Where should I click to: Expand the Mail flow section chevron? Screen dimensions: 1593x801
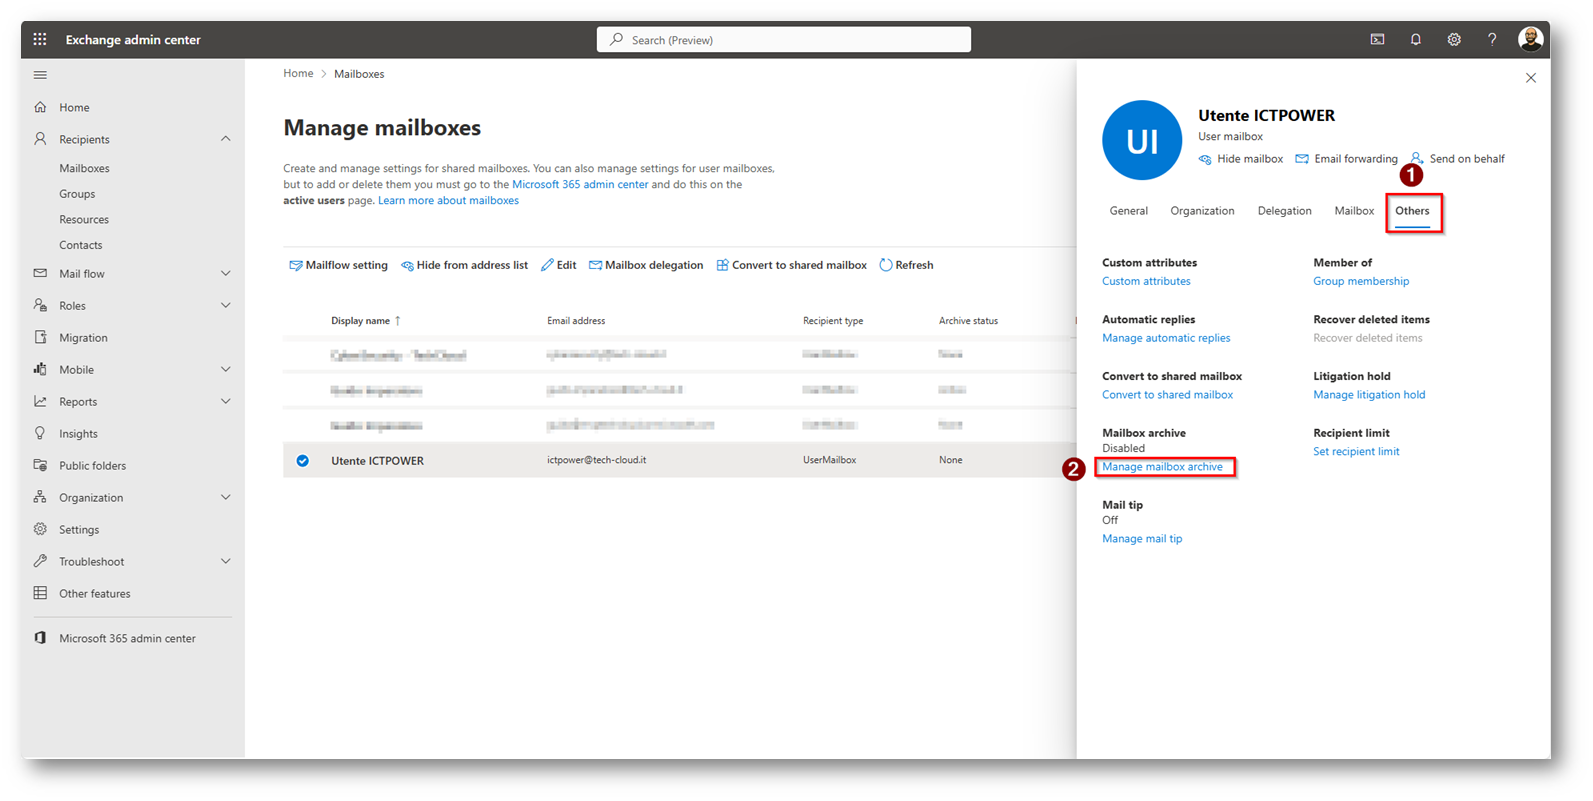coord(225,273)
